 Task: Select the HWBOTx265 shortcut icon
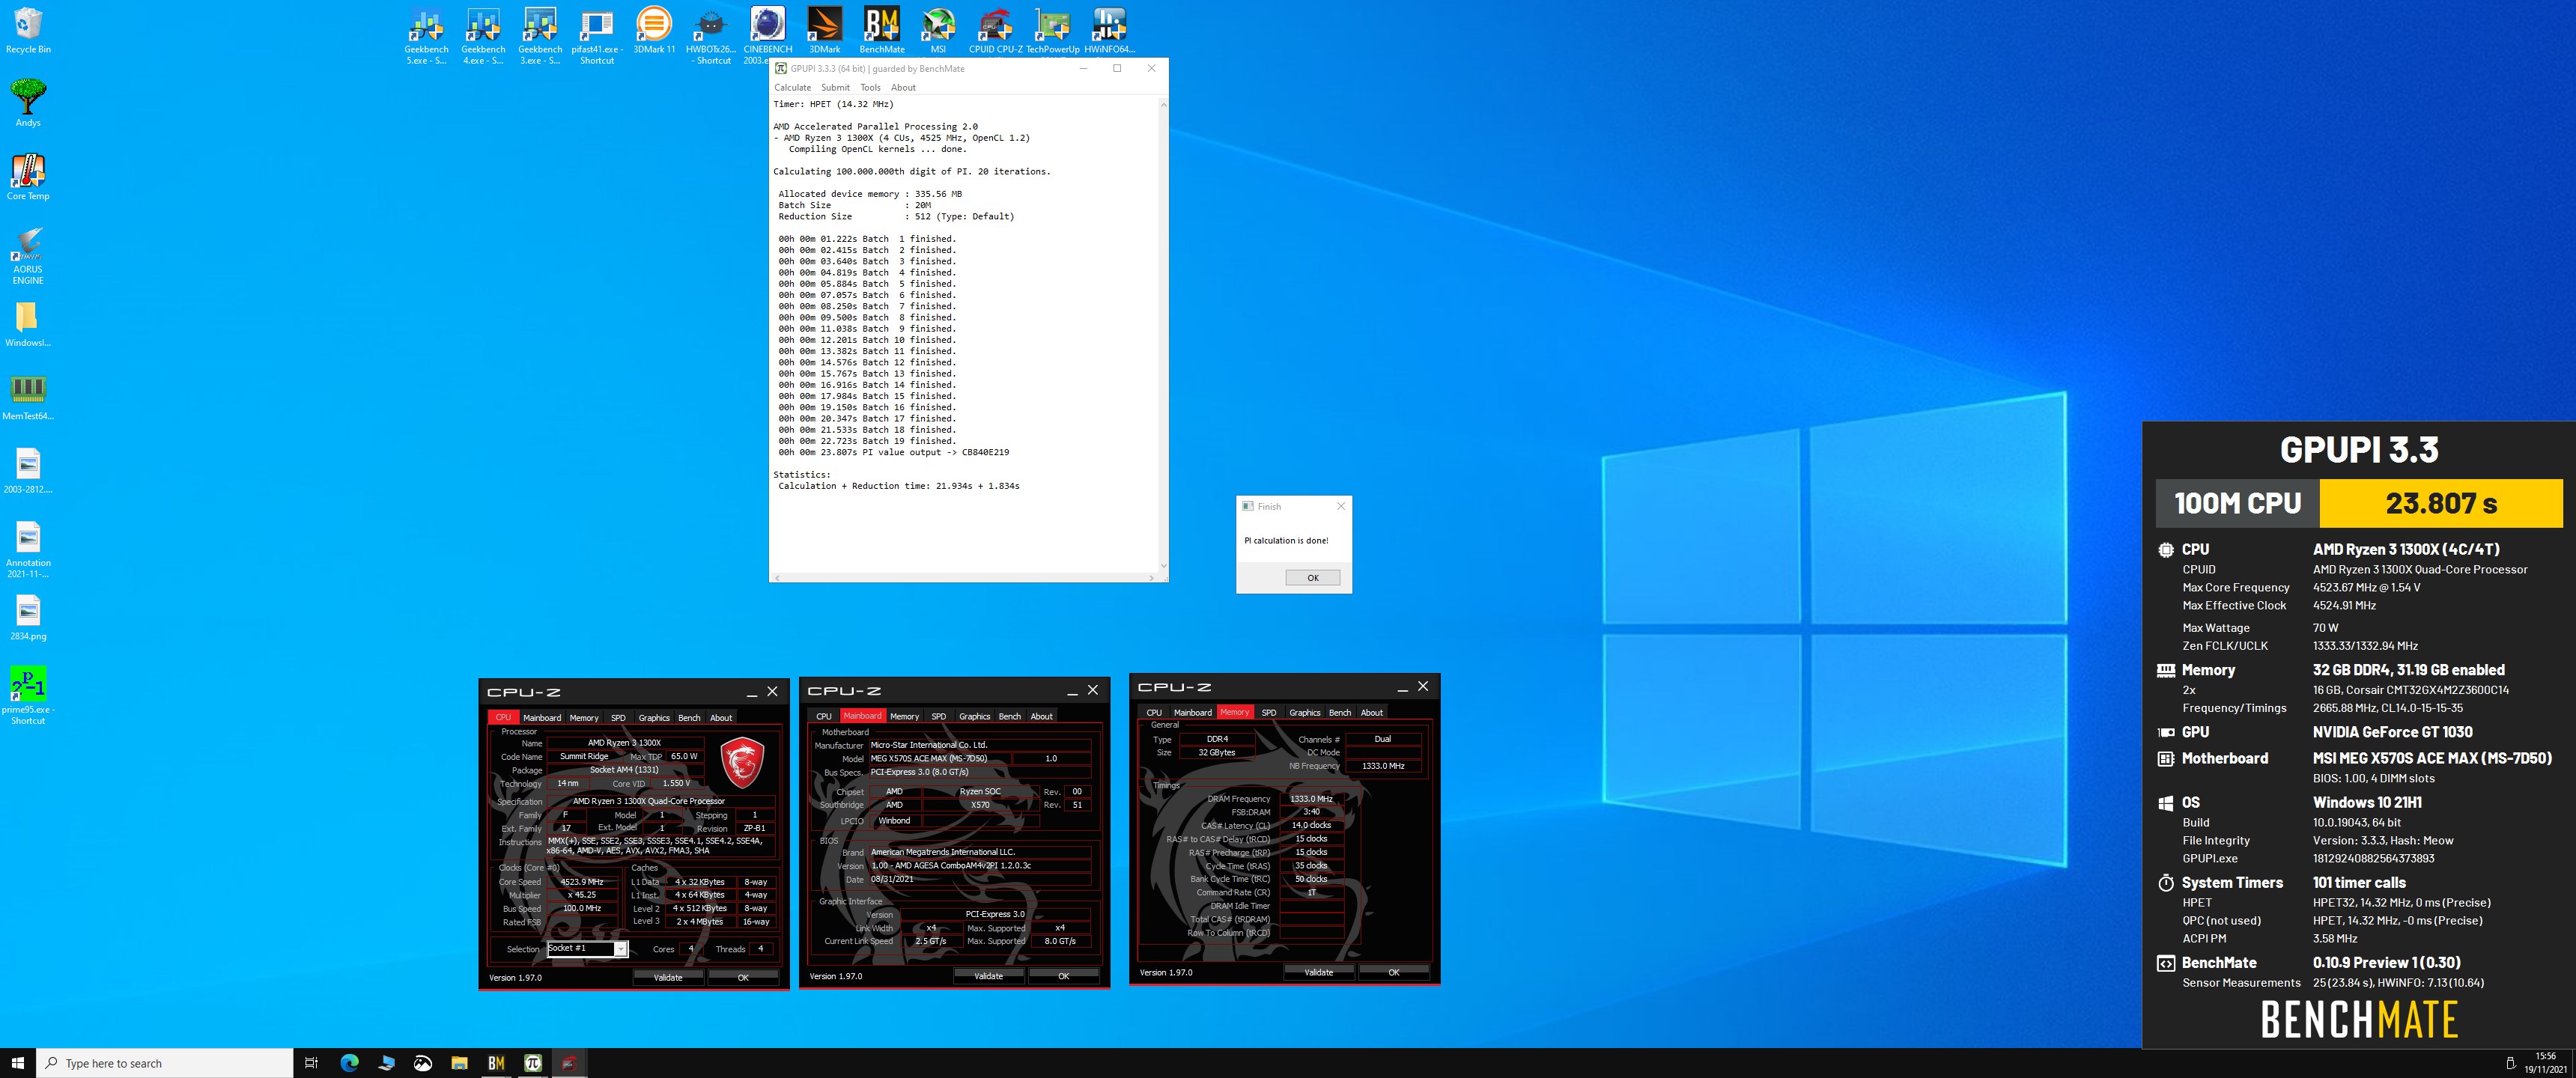(x=711, y=35)
